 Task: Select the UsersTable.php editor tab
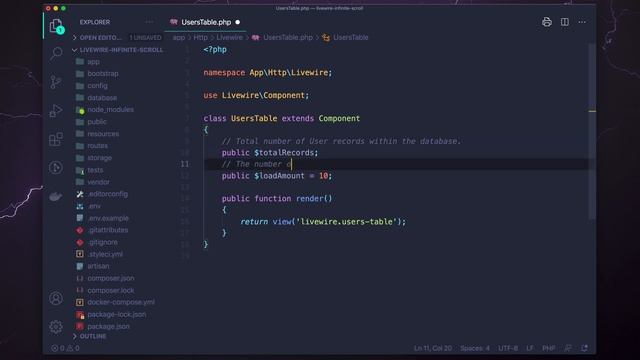pyautogui.click(x=205, y=22)
